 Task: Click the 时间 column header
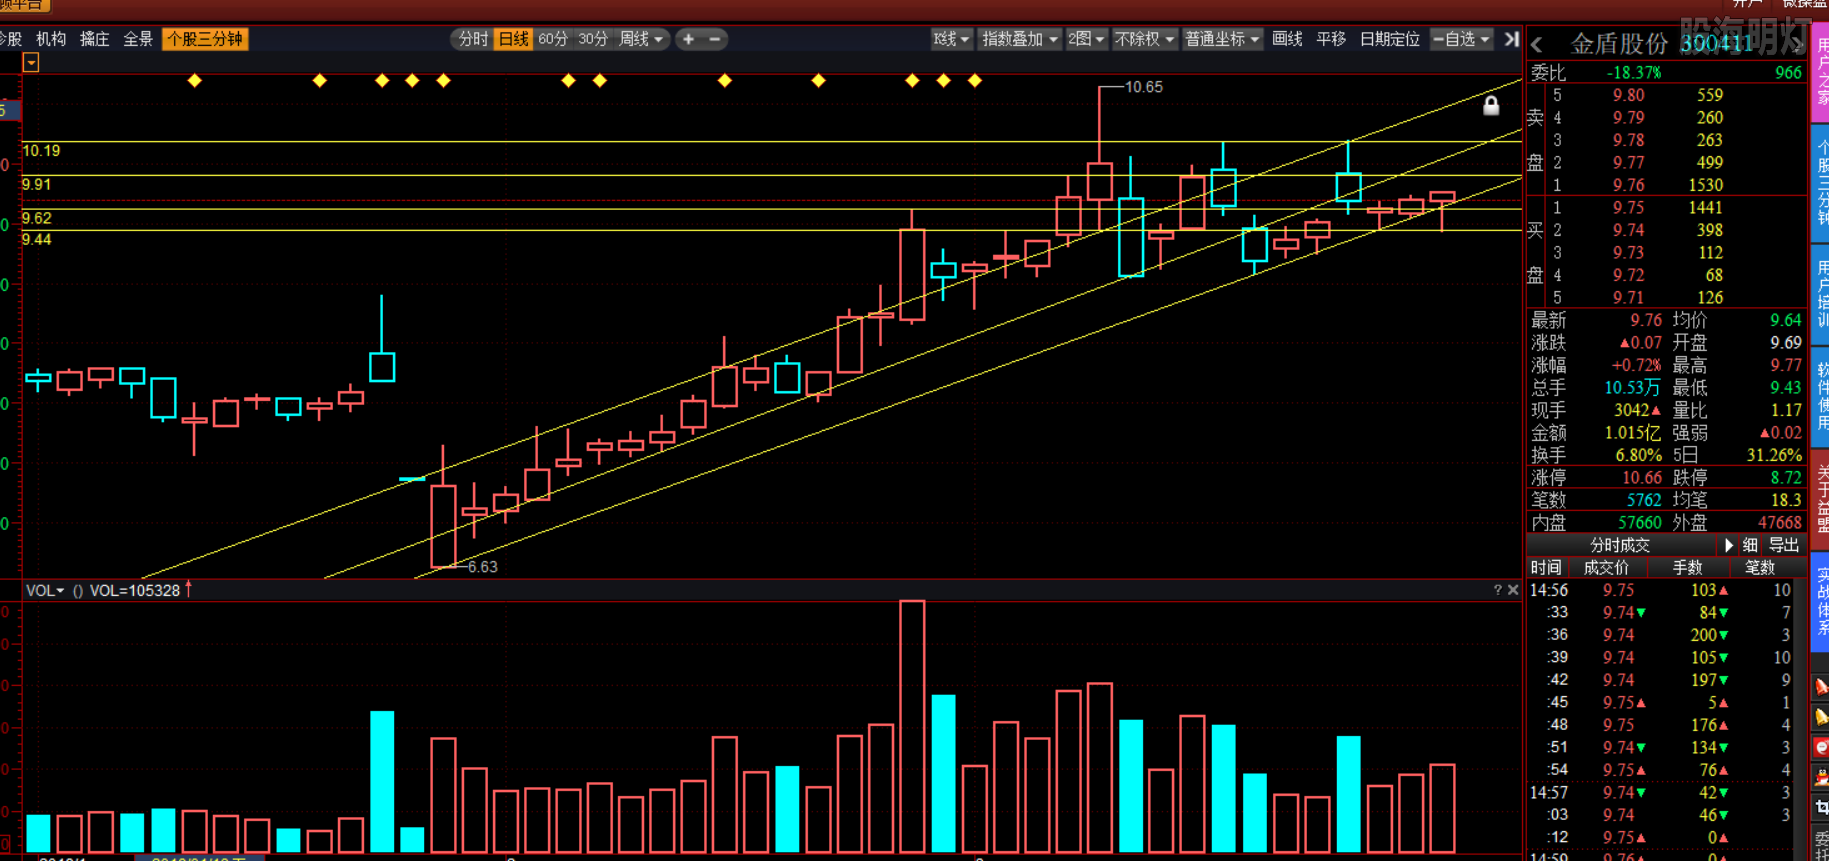click(1546, 567)
